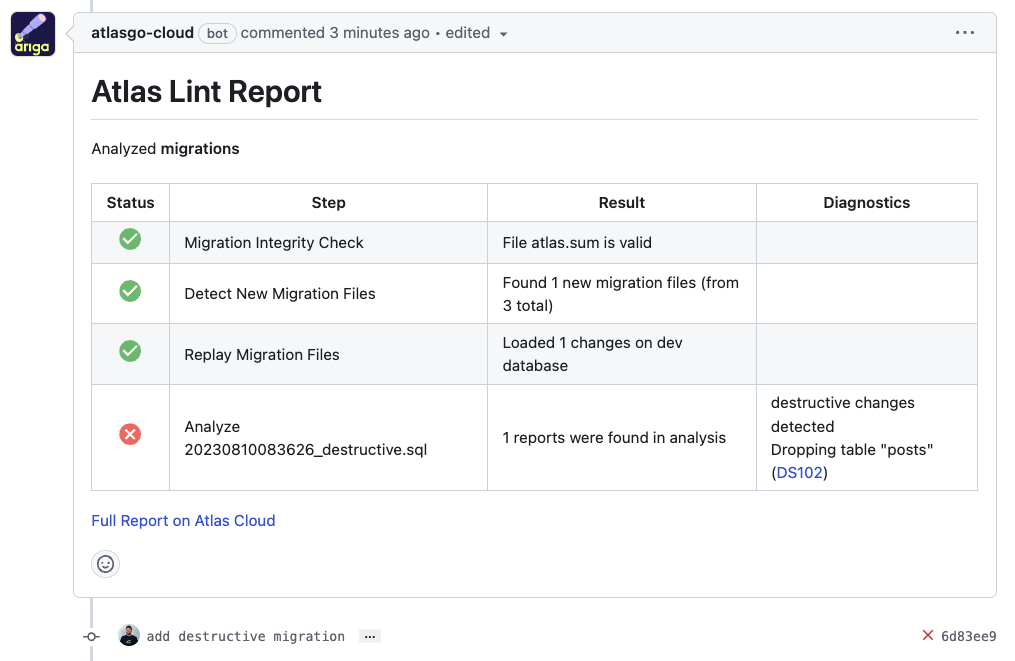
Task: Add a reaction with the smiley button
Action: 106,564
